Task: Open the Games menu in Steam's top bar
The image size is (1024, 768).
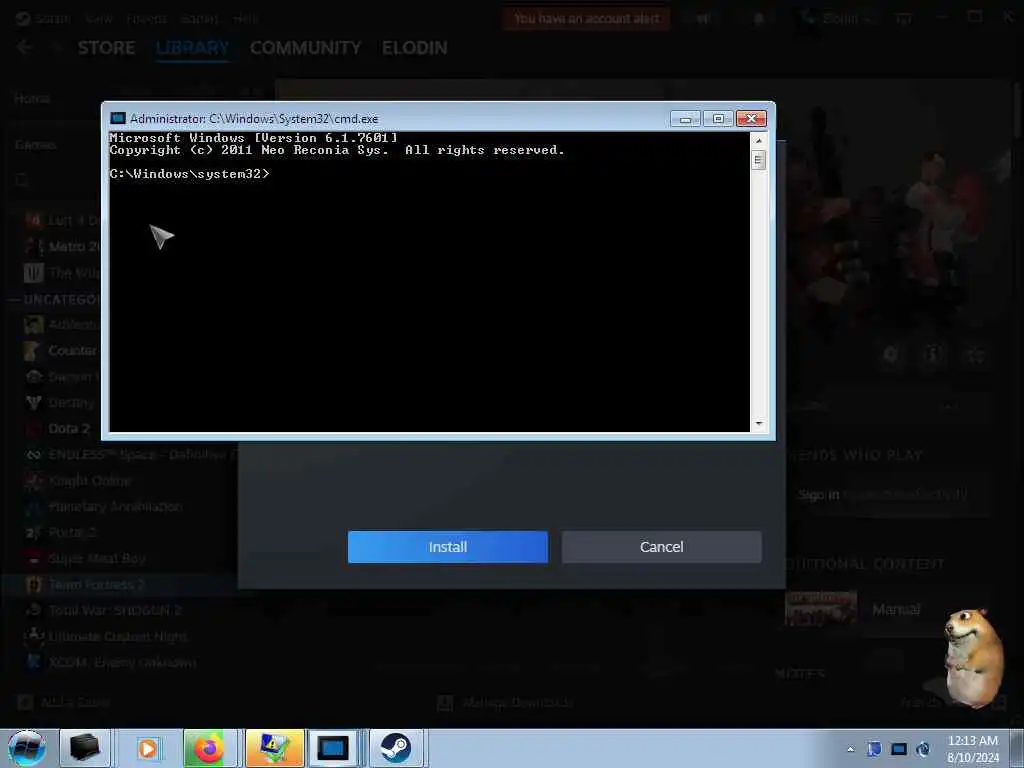Action: [199, 18]
